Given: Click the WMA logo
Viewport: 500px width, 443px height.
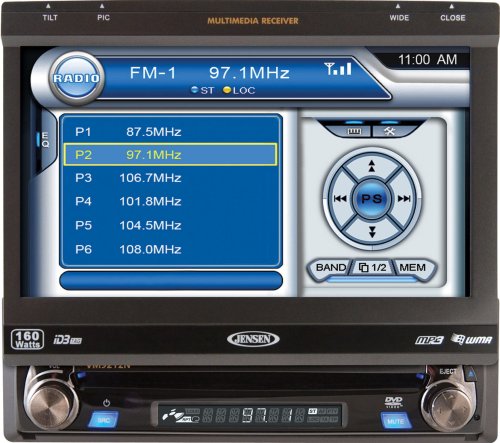Looking at the screenshot, I should tap(471, 339).
